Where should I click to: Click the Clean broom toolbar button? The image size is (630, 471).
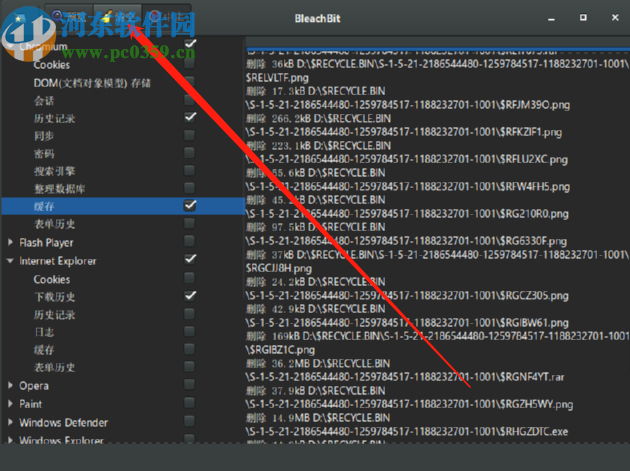[117, 16]
